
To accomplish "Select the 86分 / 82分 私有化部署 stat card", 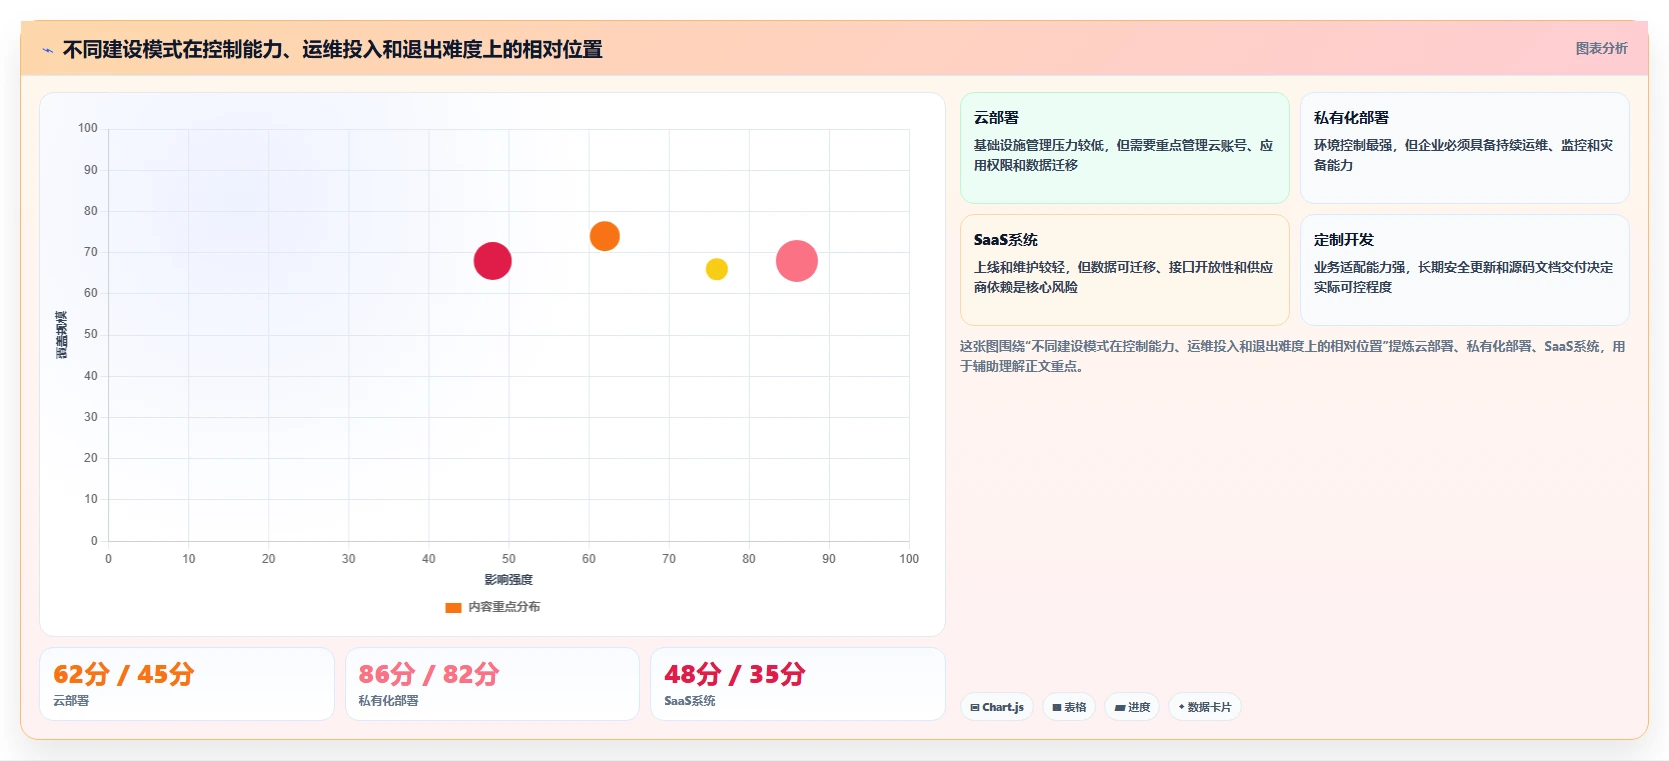I will (492, 684).
